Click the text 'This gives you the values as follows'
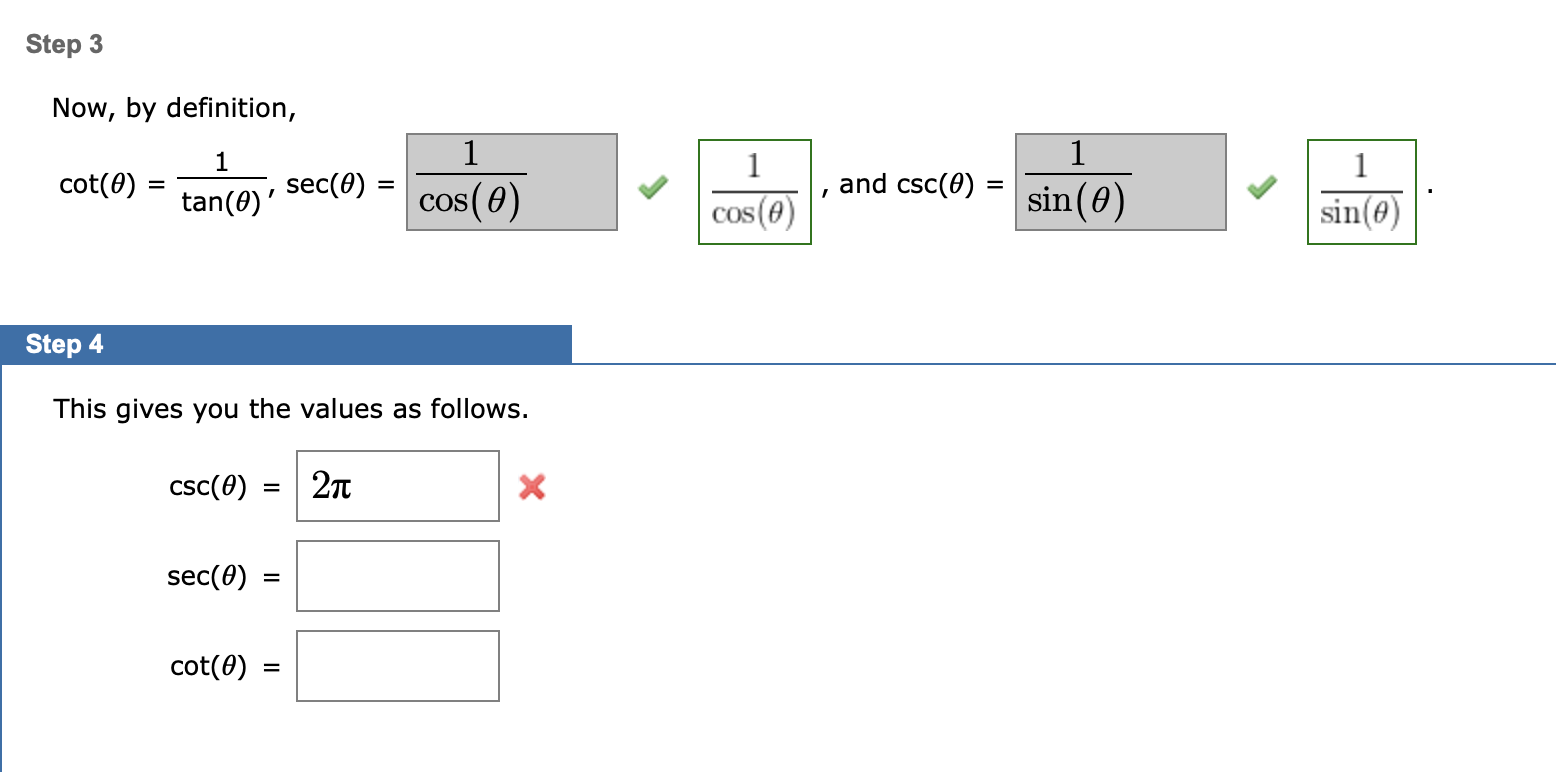1556x772 pixels. tap(291, 409)
